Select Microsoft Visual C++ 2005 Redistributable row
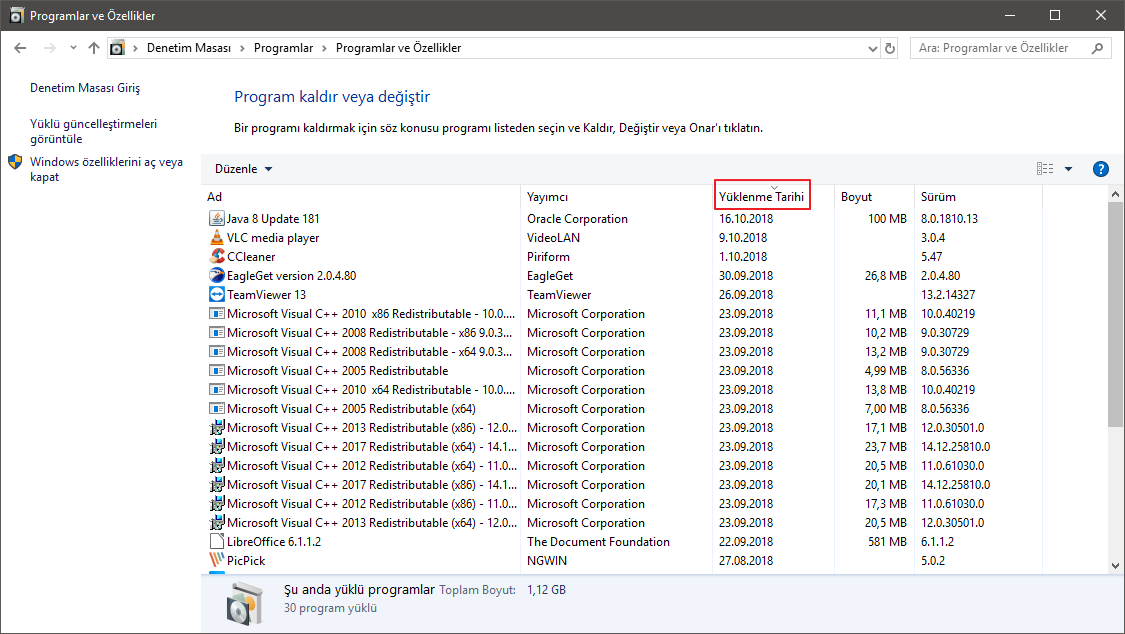Screen dimensions: 1125x634 coord(621,370)
